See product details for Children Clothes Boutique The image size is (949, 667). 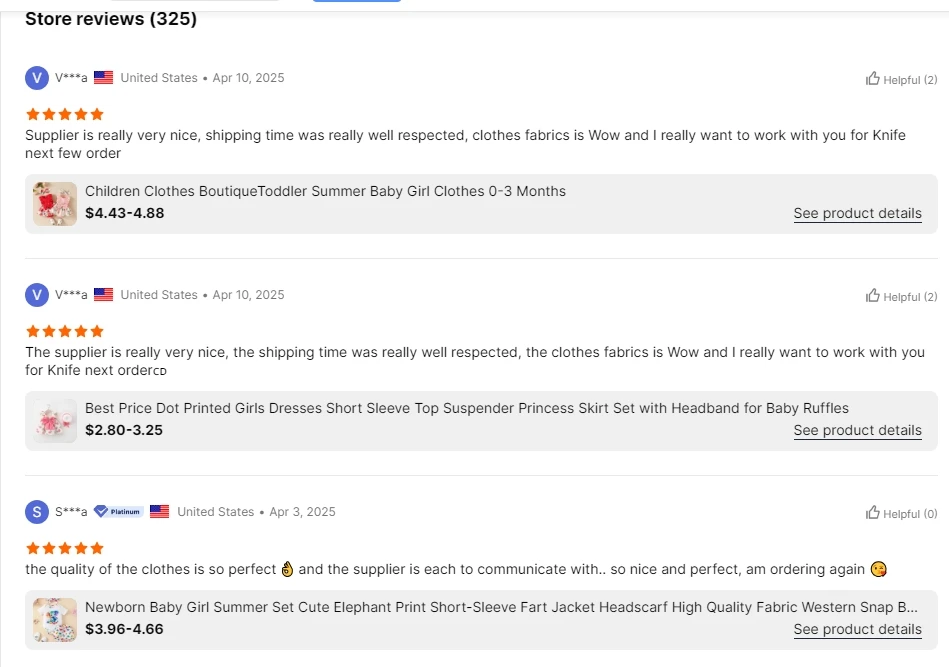pyautogui.click(x=857, y=213)
